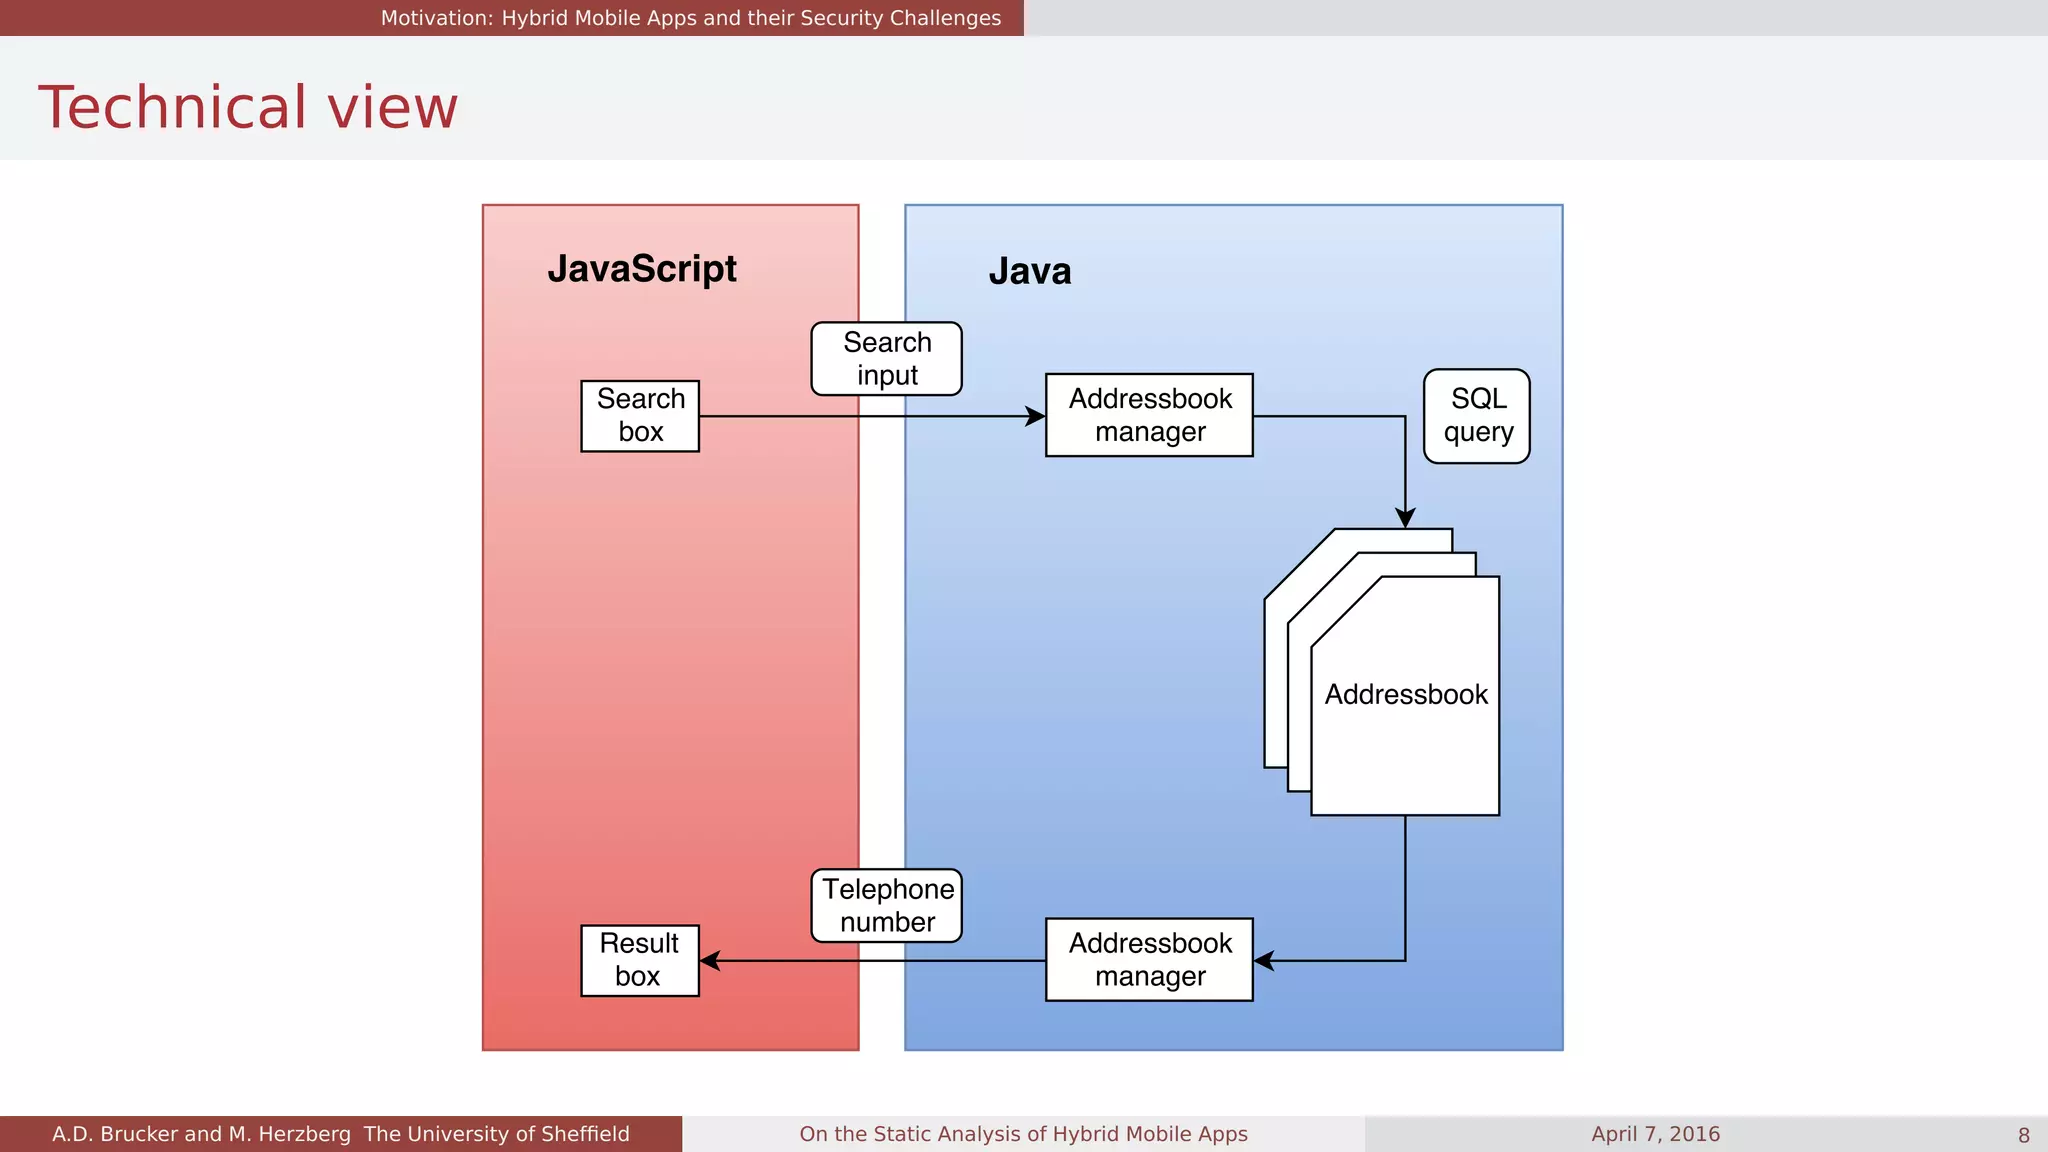Click arrowhead pointing into Addressbook manager
This screenshot has width=2048, height=1152.
pyautogui.click(x=1035, y=416)
